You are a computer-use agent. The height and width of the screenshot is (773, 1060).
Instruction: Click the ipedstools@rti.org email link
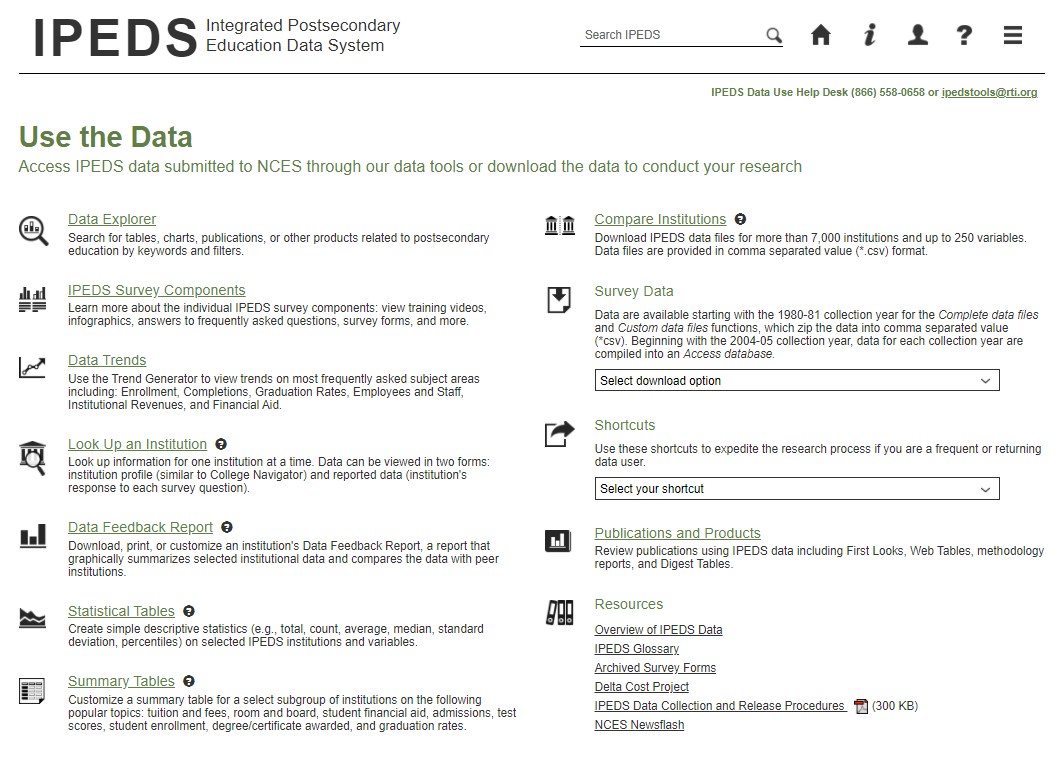(x=989, y=92)
